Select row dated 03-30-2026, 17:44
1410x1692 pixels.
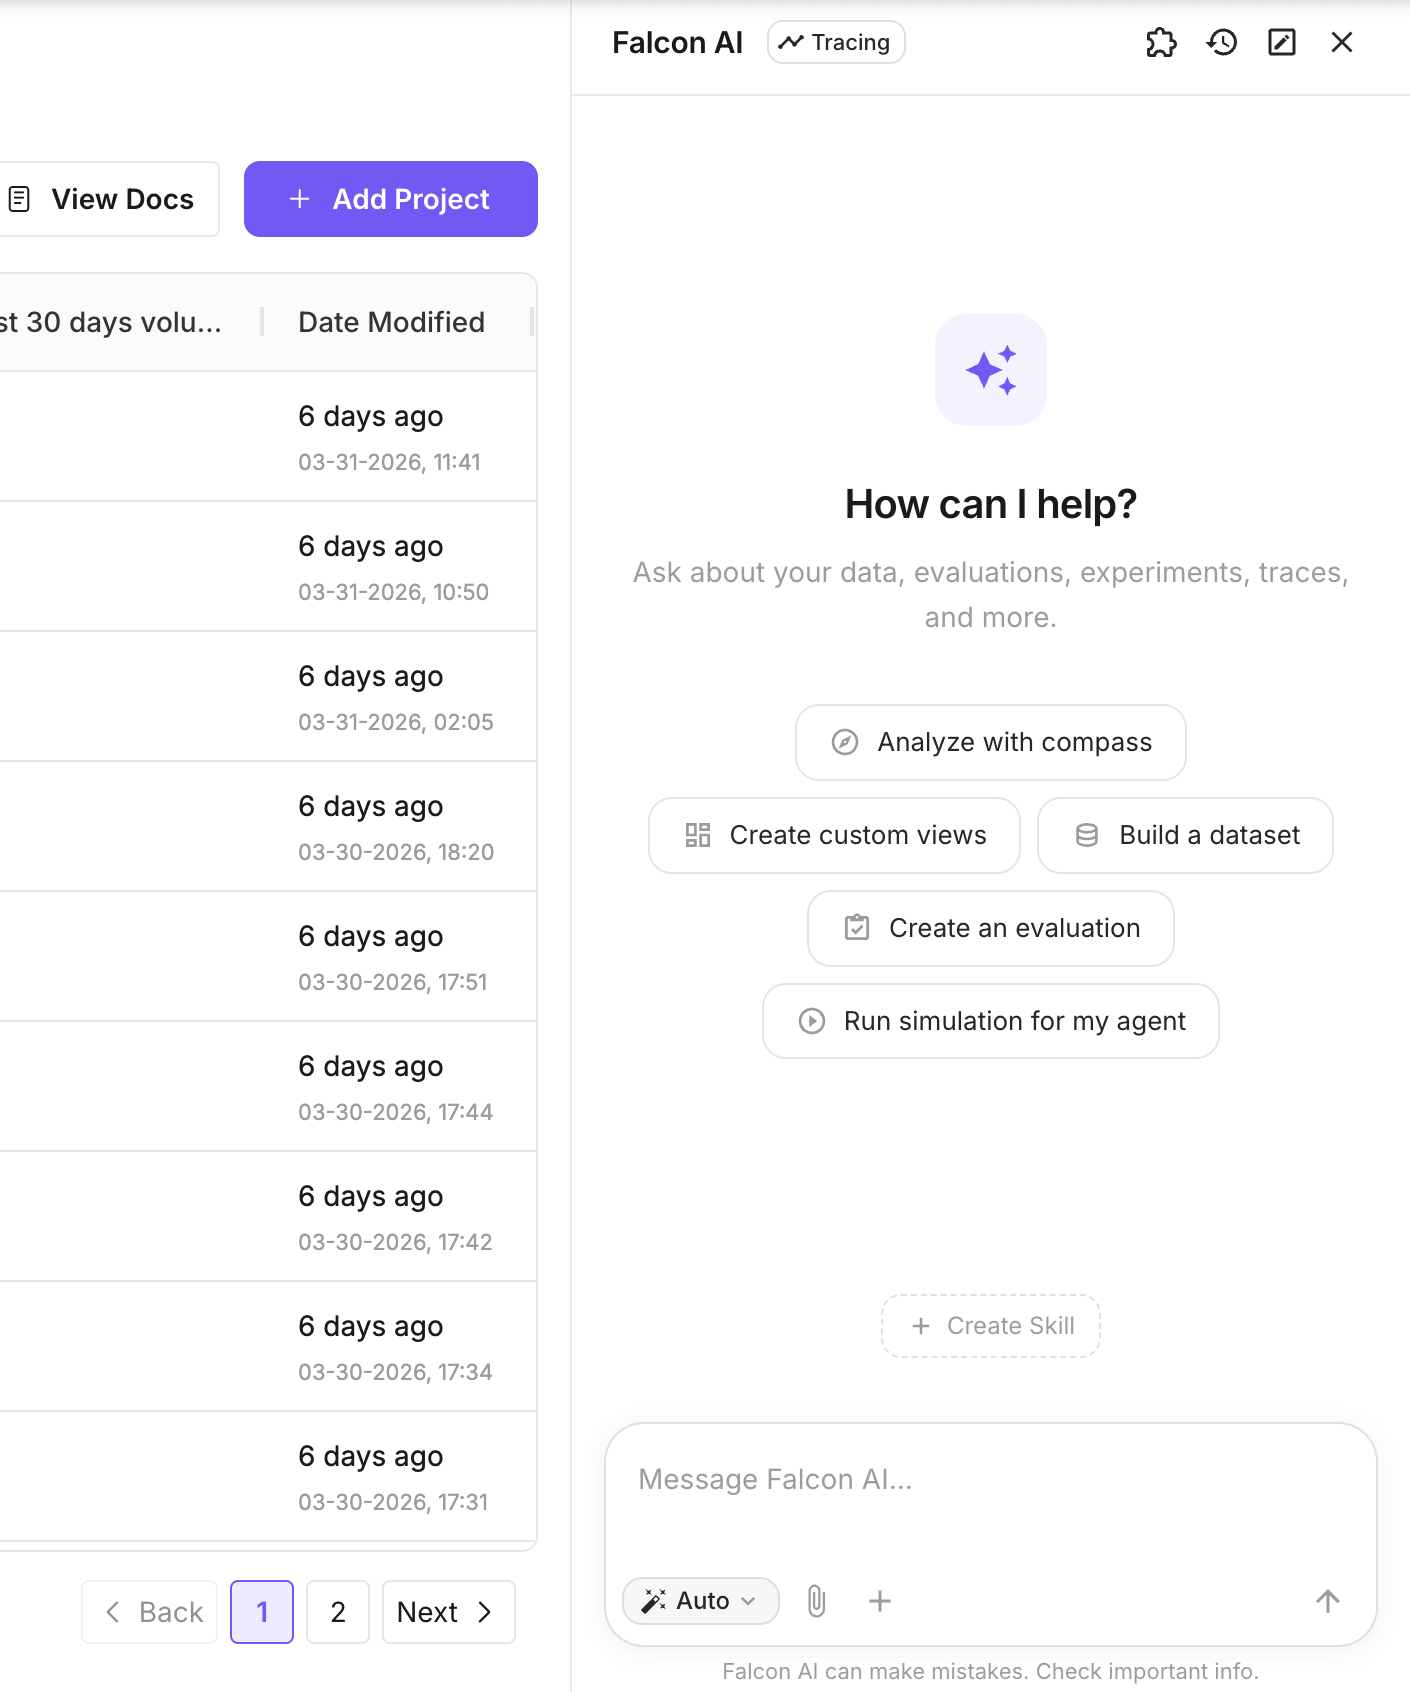268,1087
